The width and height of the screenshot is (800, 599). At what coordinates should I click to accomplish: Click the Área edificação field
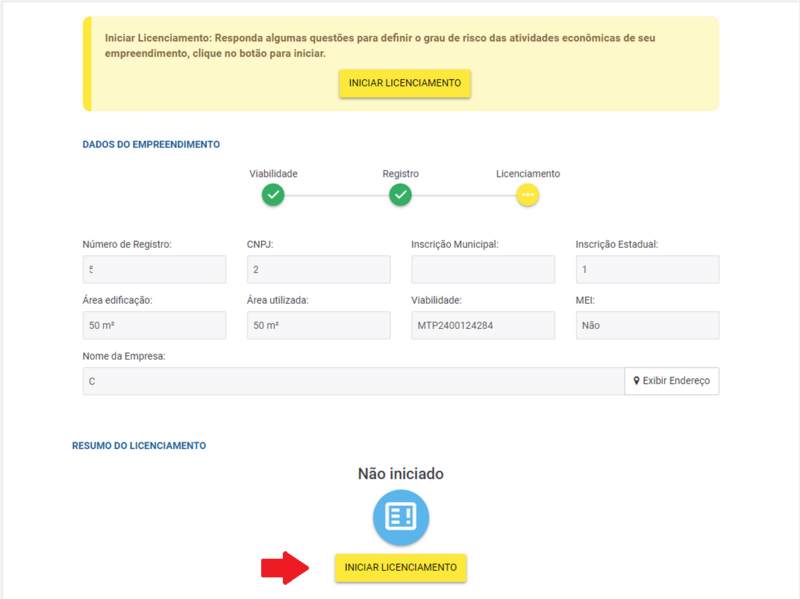(154, 325)
